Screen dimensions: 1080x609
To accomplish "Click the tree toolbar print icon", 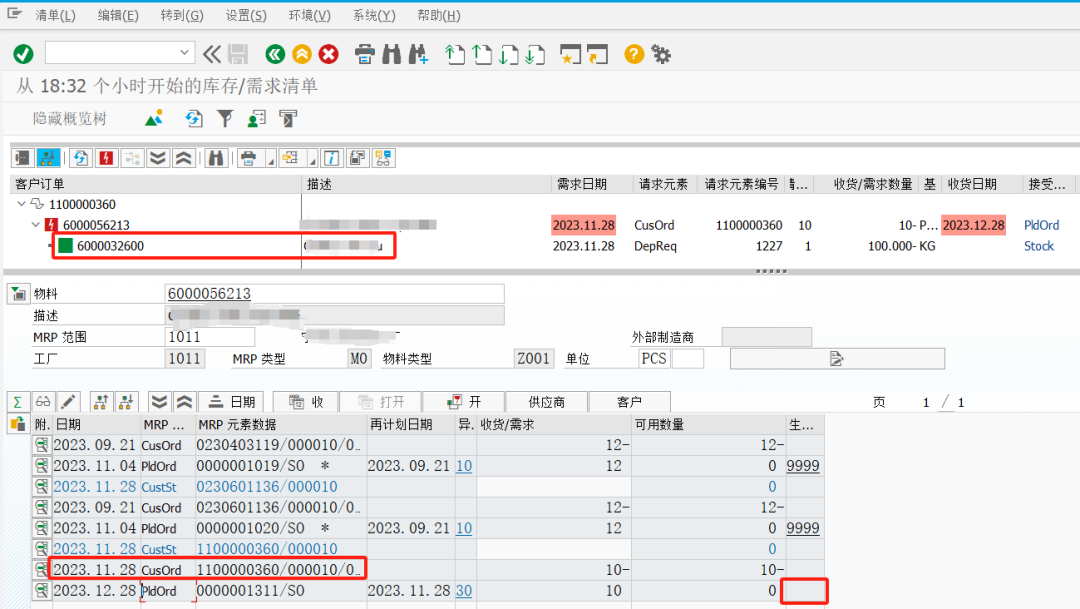I will click(249, 158).
